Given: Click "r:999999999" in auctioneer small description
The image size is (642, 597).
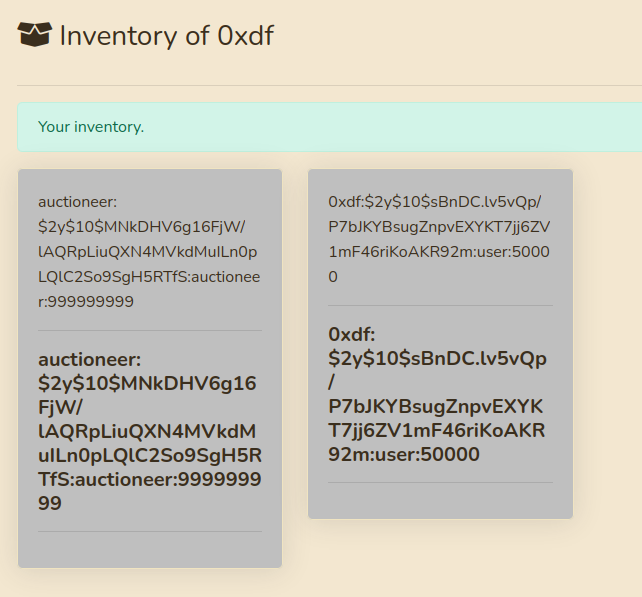Looking at the screenshot, I should point(86,301).
